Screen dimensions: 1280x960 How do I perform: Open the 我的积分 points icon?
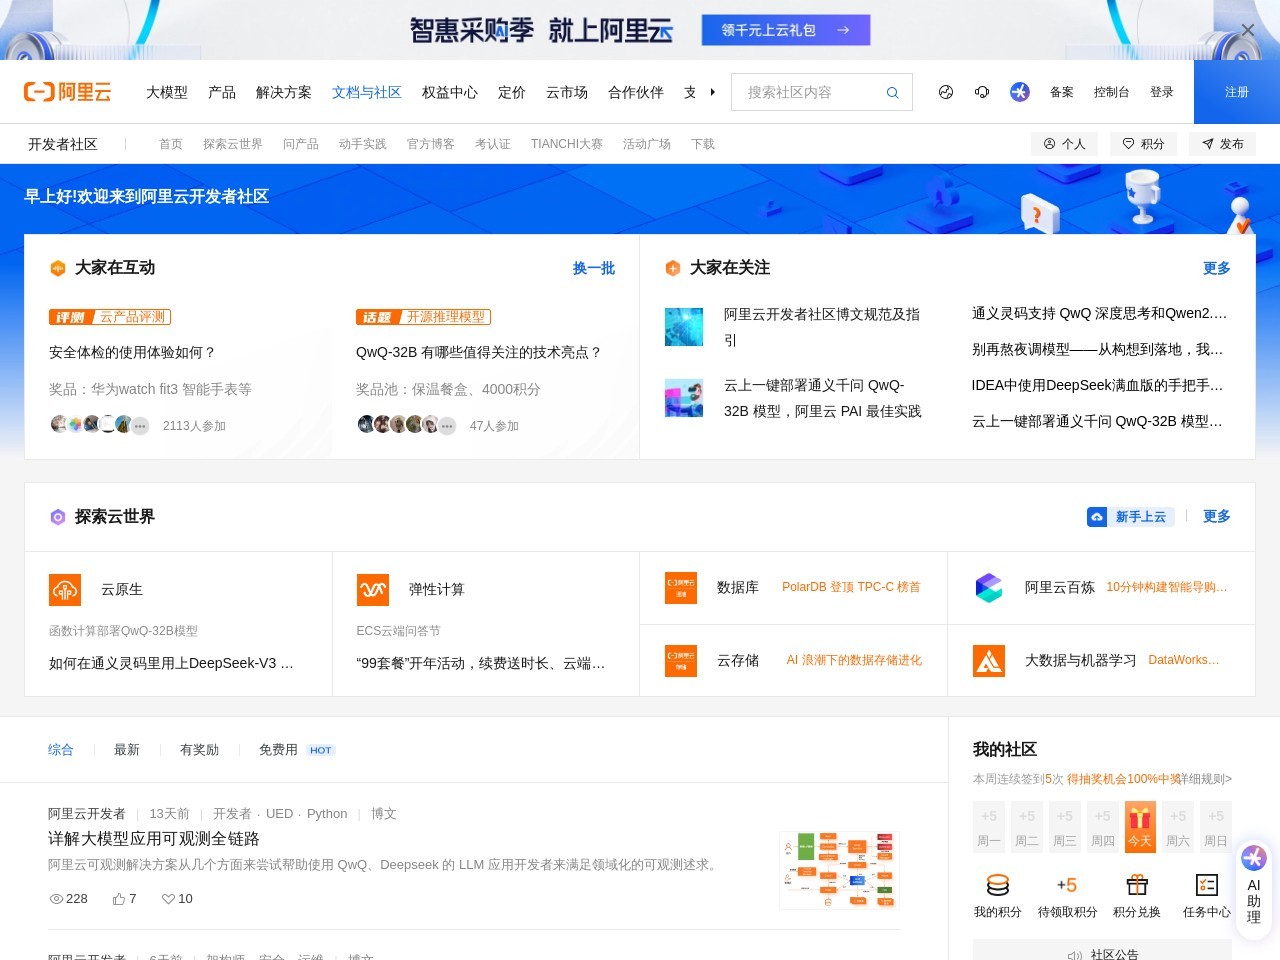[997, 885]
